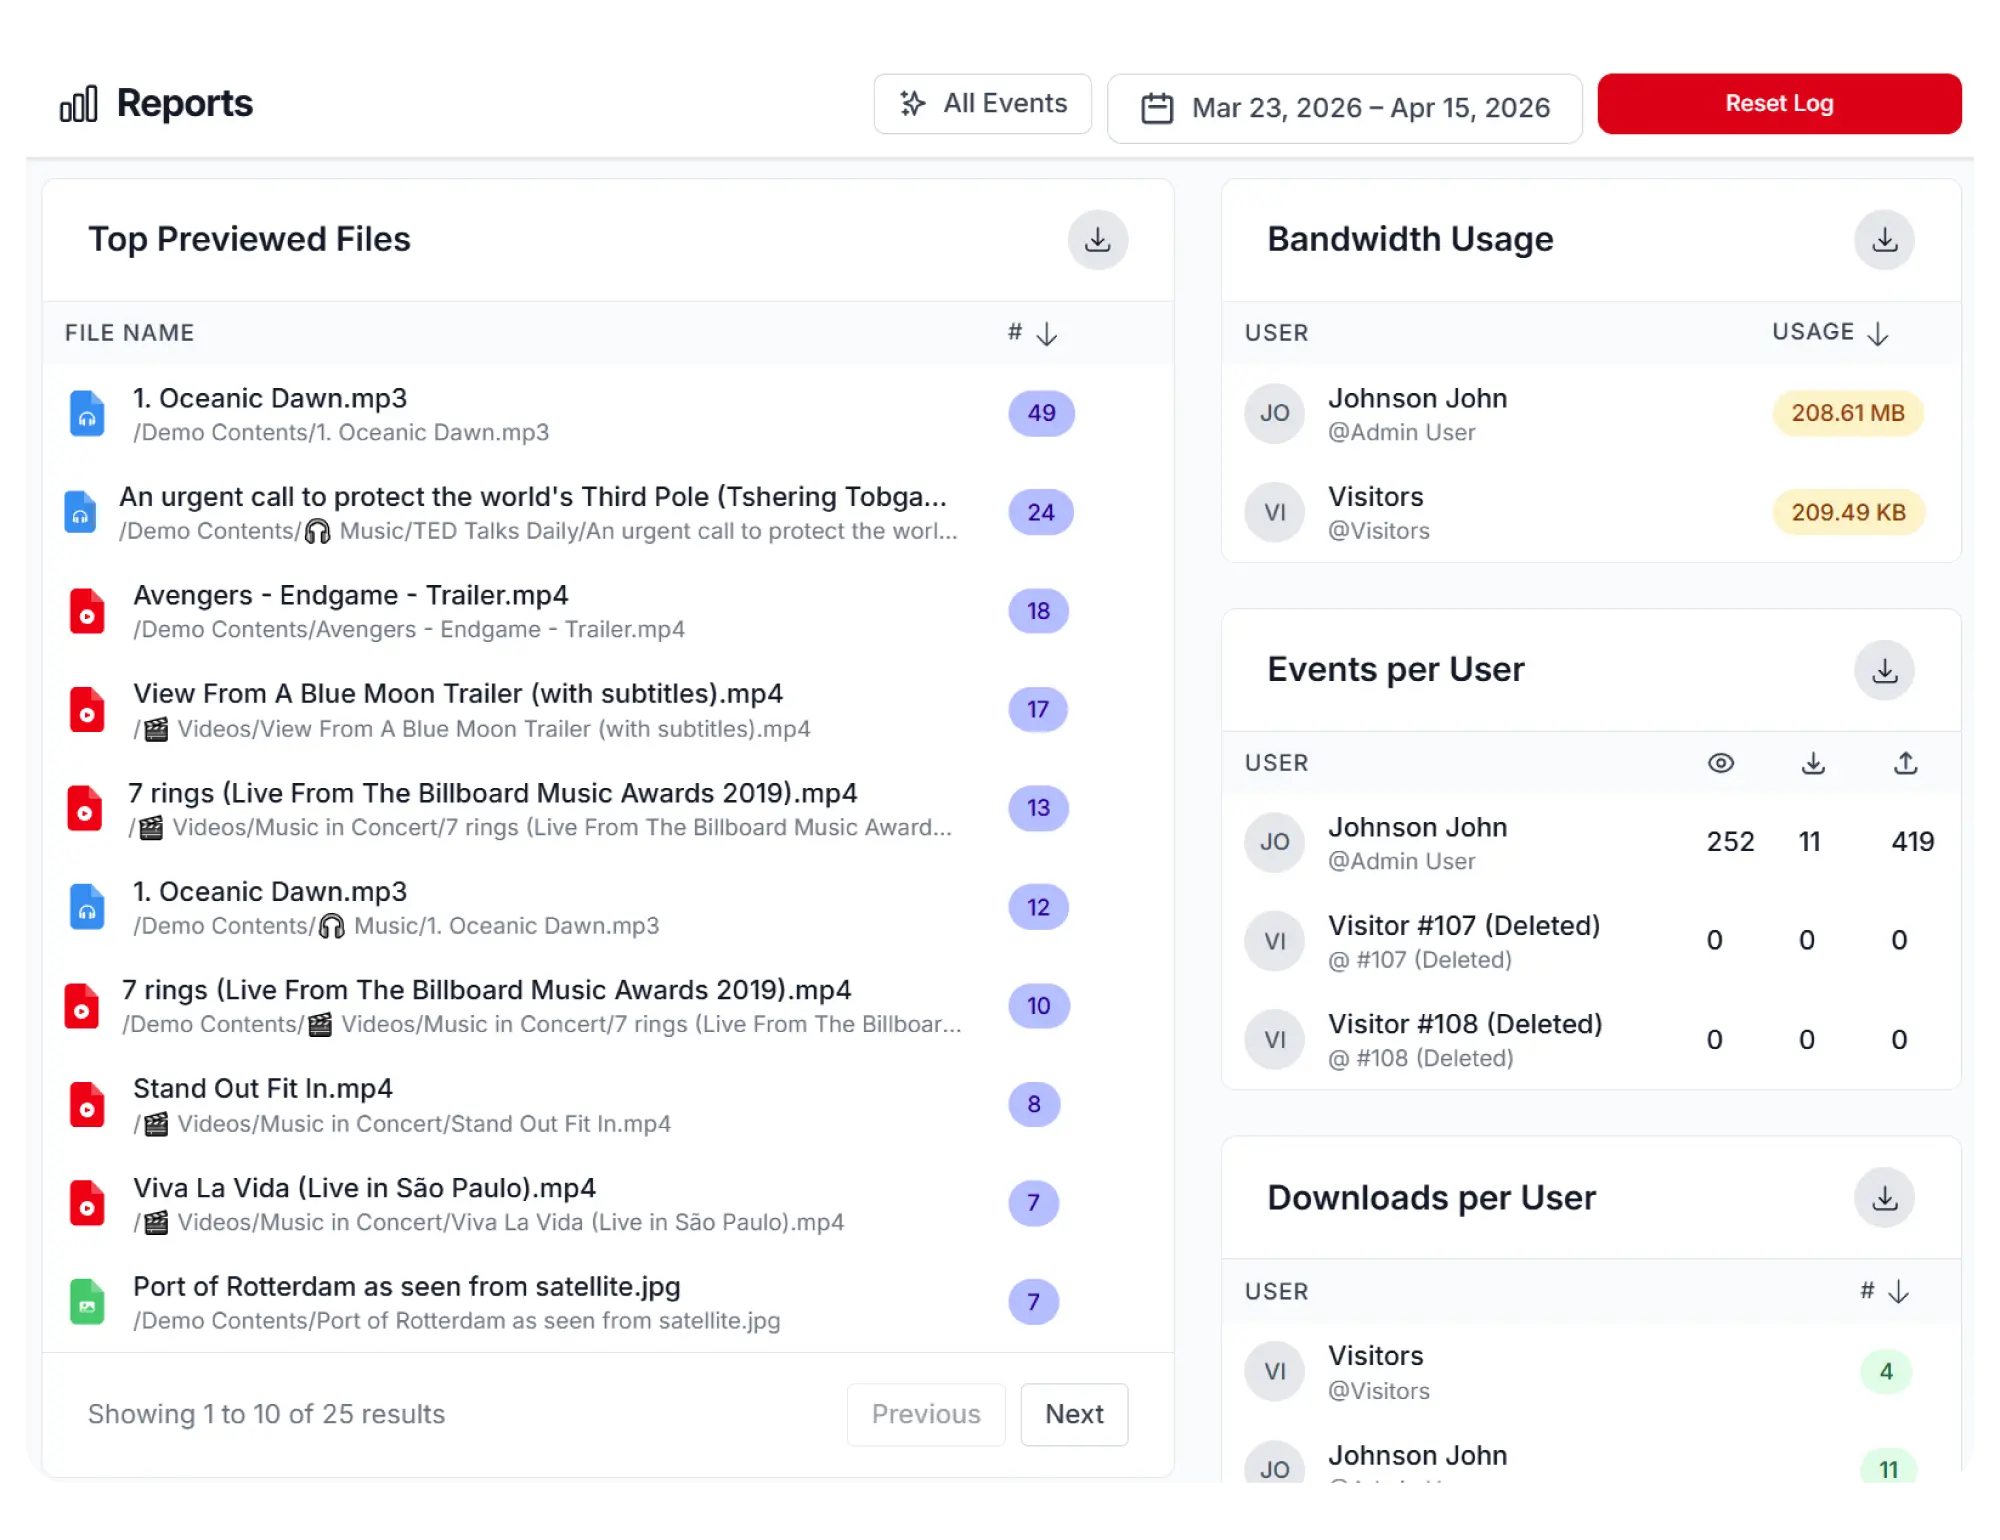Click the 24 preview count badge

(x=1040, y=512)
